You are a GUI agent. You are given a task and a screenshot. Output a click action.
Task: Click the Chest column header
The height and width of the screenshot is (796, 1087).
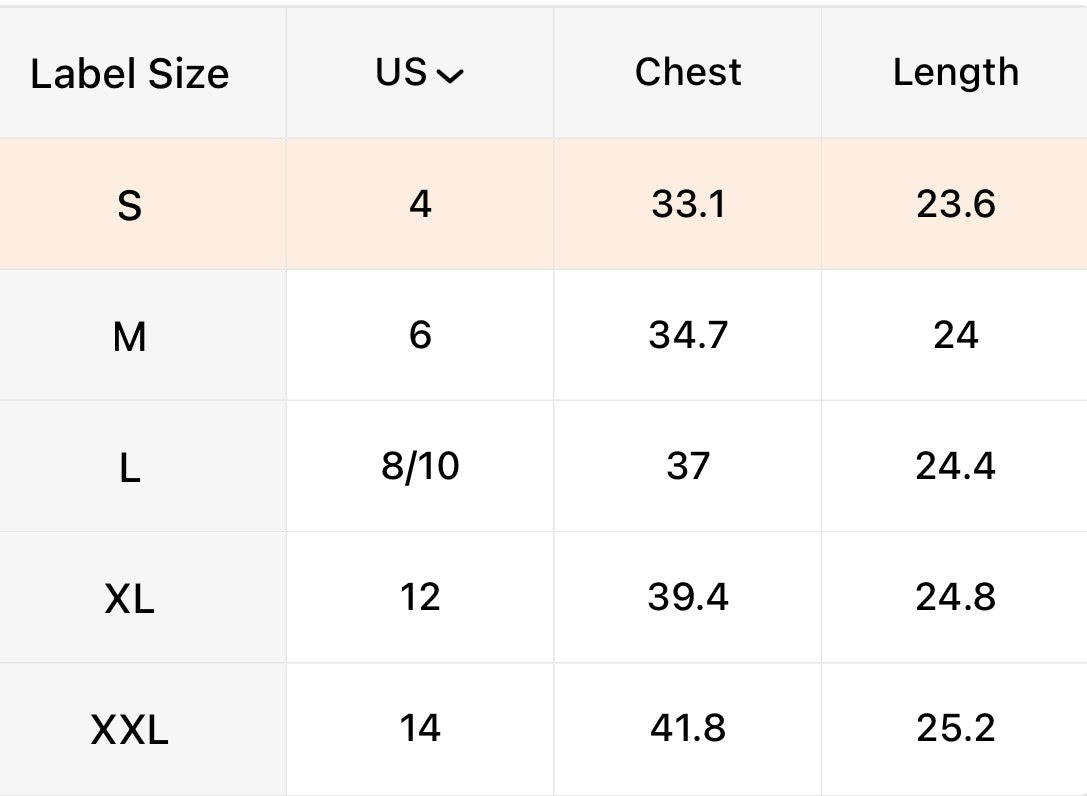coord(688,72)
